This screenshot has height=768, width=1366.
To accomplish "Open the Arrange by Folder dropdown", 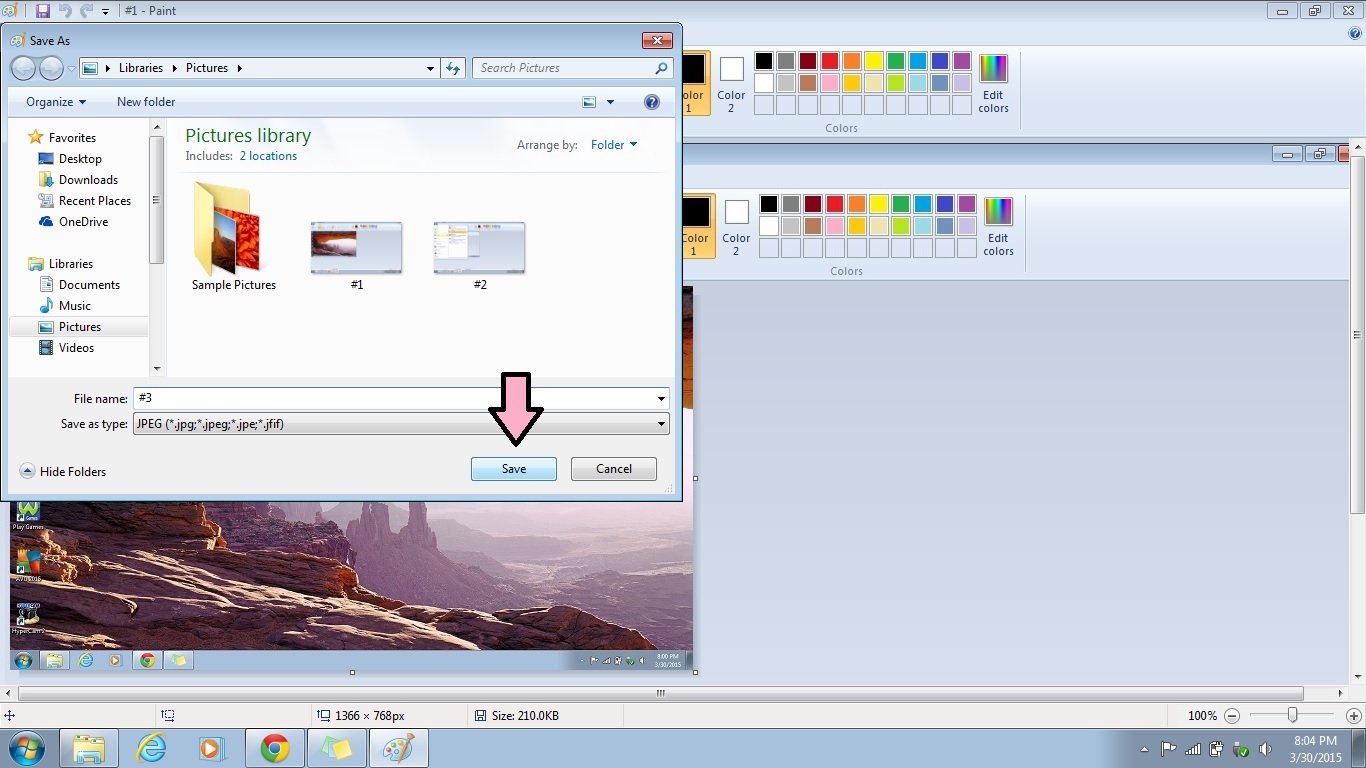I will click(614, 145).
